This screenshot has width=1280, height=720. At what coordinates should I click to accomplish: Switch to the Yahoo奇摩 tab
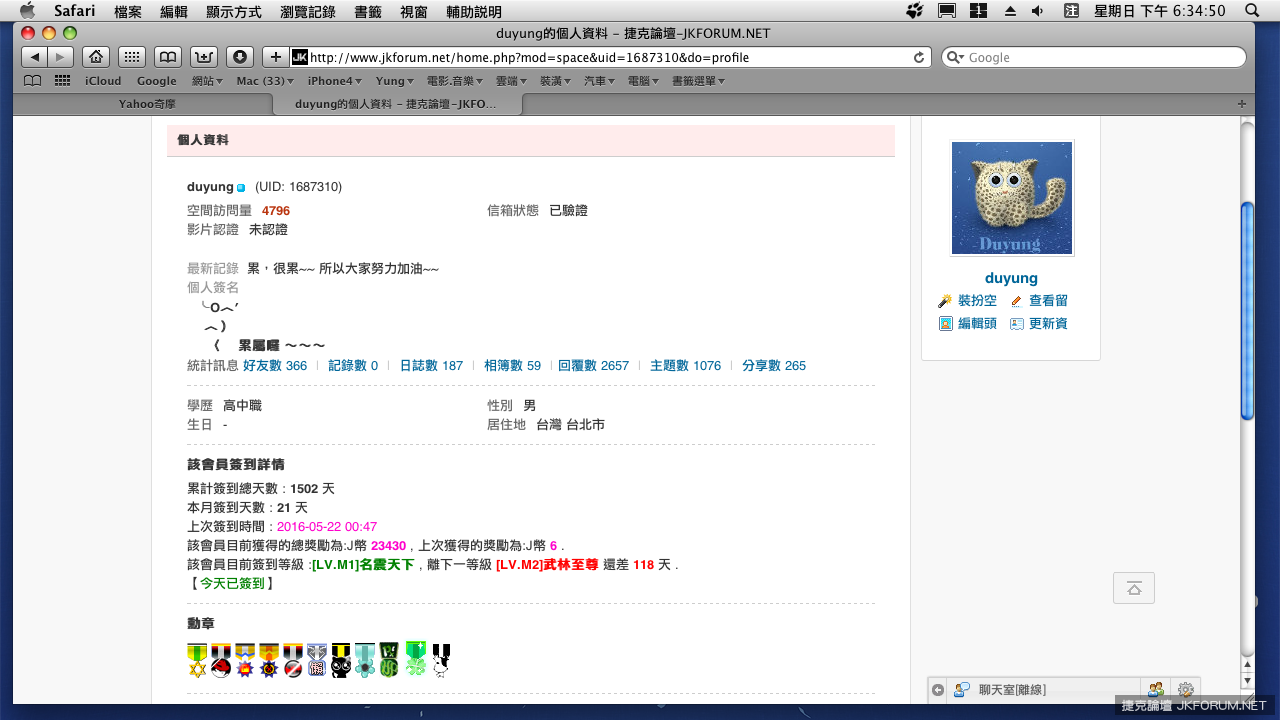(146, 104)
